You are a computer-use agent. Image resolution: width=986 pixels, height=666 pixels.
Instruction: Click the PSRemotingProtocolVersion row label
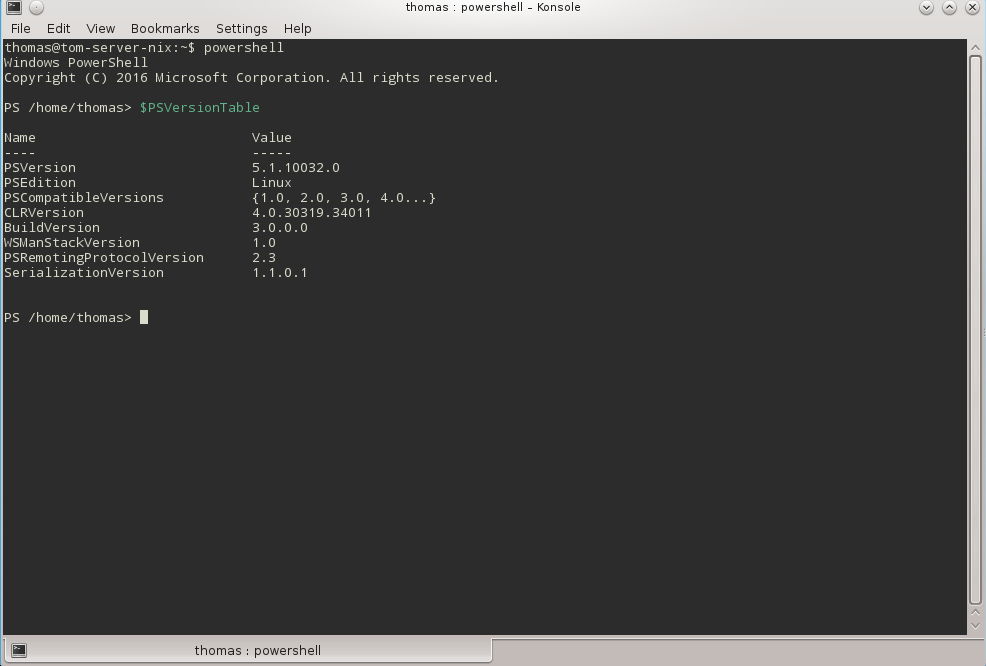104,258
